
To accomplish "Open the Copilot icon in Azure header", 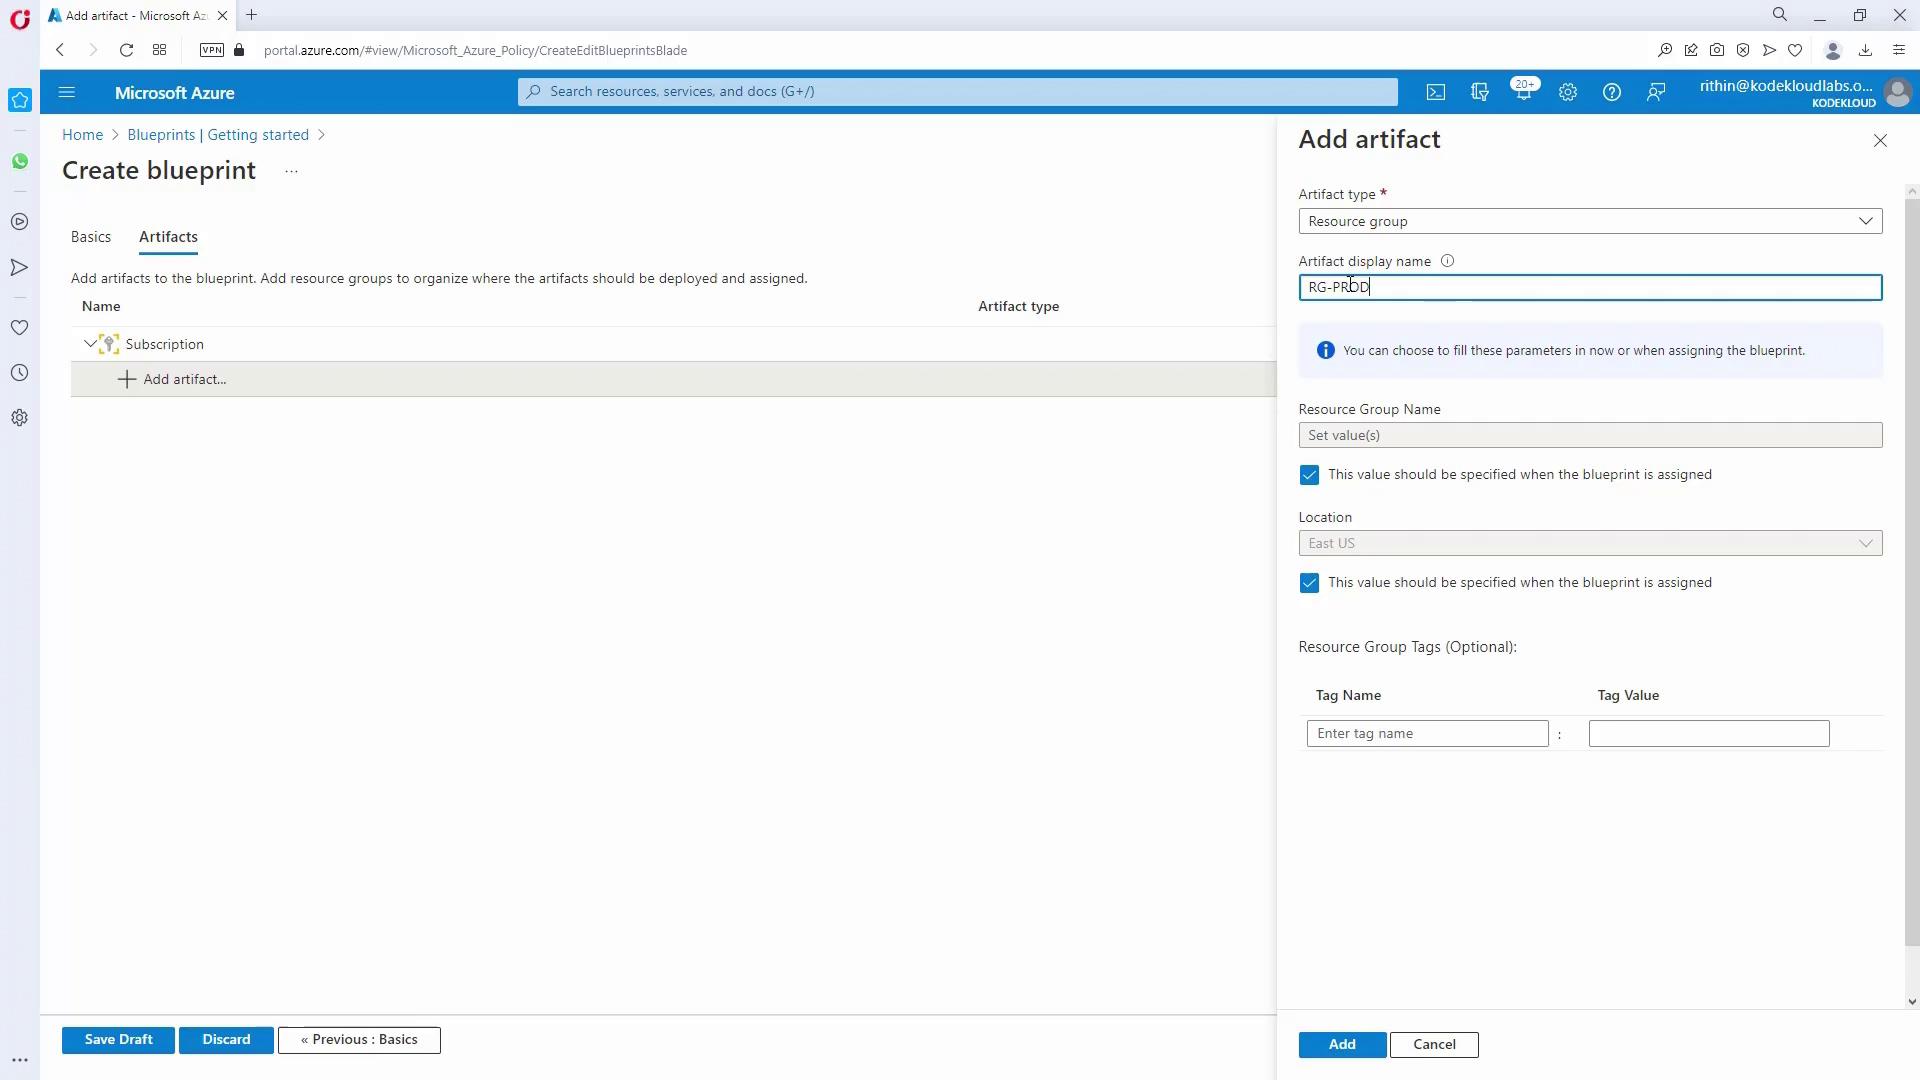I will [1480, 92].
